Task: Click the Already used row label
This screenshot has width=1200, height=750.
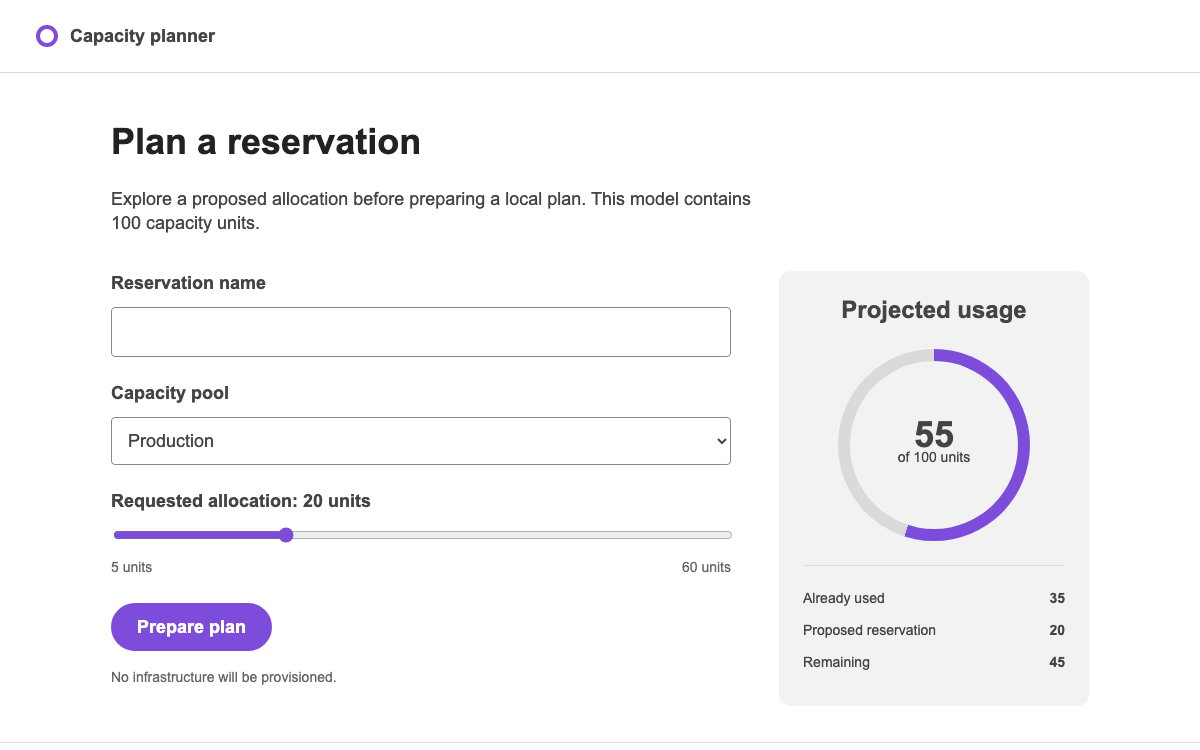Action: 844,598
